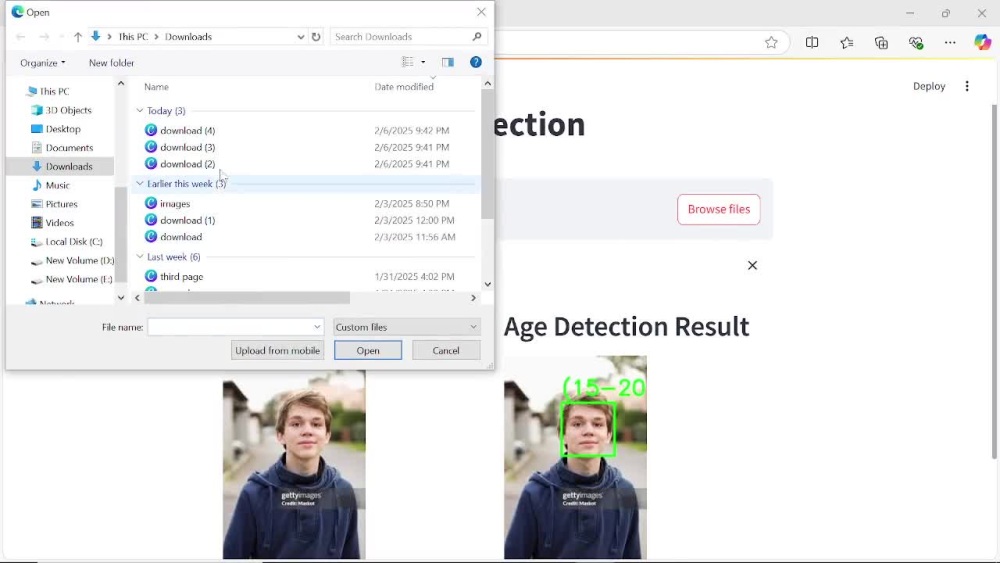This screenshot has height=563, width=1000.
Task: Open the Copilot icon in Edge
Action: (982, 43)
